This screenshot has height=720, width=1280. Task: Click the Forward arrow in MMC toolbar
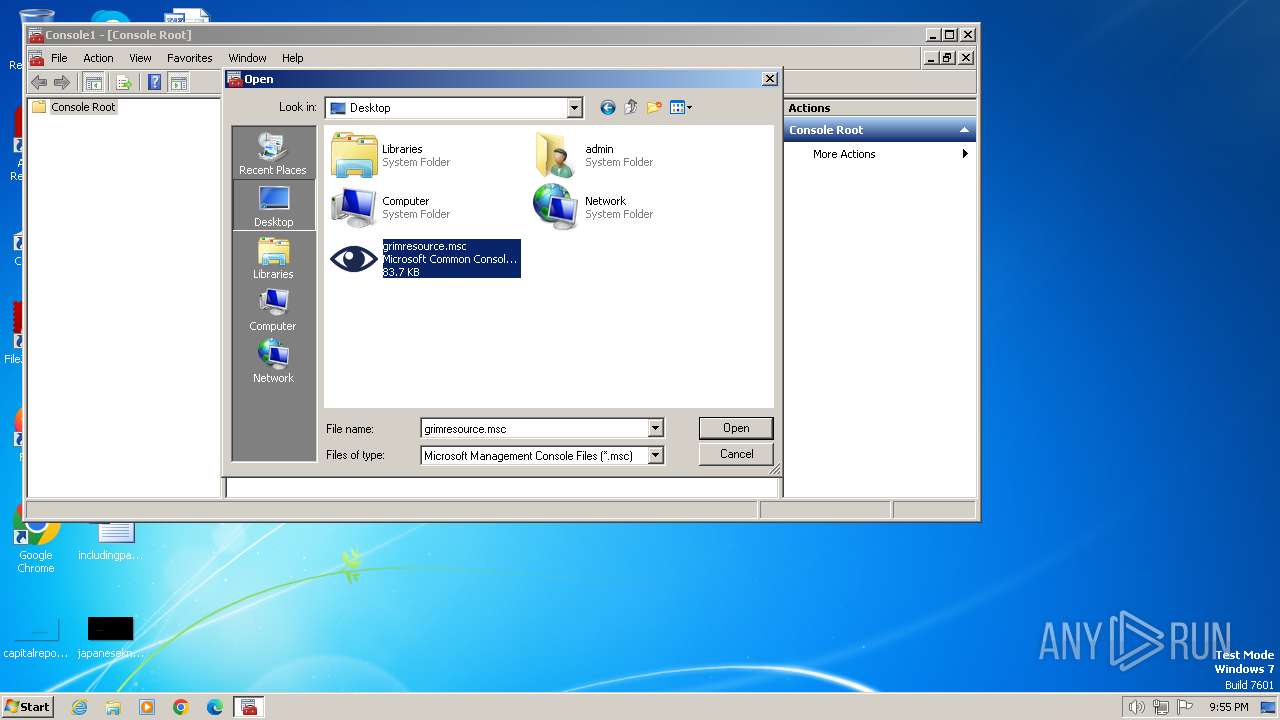[x=62, y=82]
